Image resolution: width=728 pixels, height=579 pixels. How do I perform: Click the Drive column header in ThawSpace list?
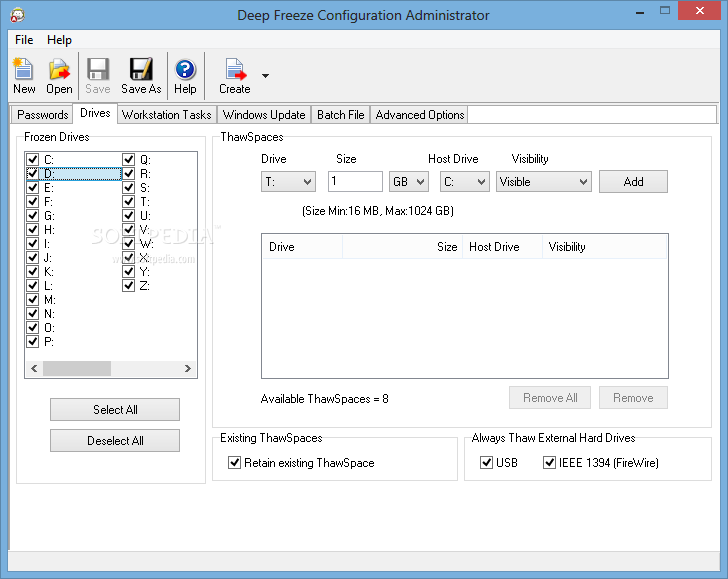302,247
